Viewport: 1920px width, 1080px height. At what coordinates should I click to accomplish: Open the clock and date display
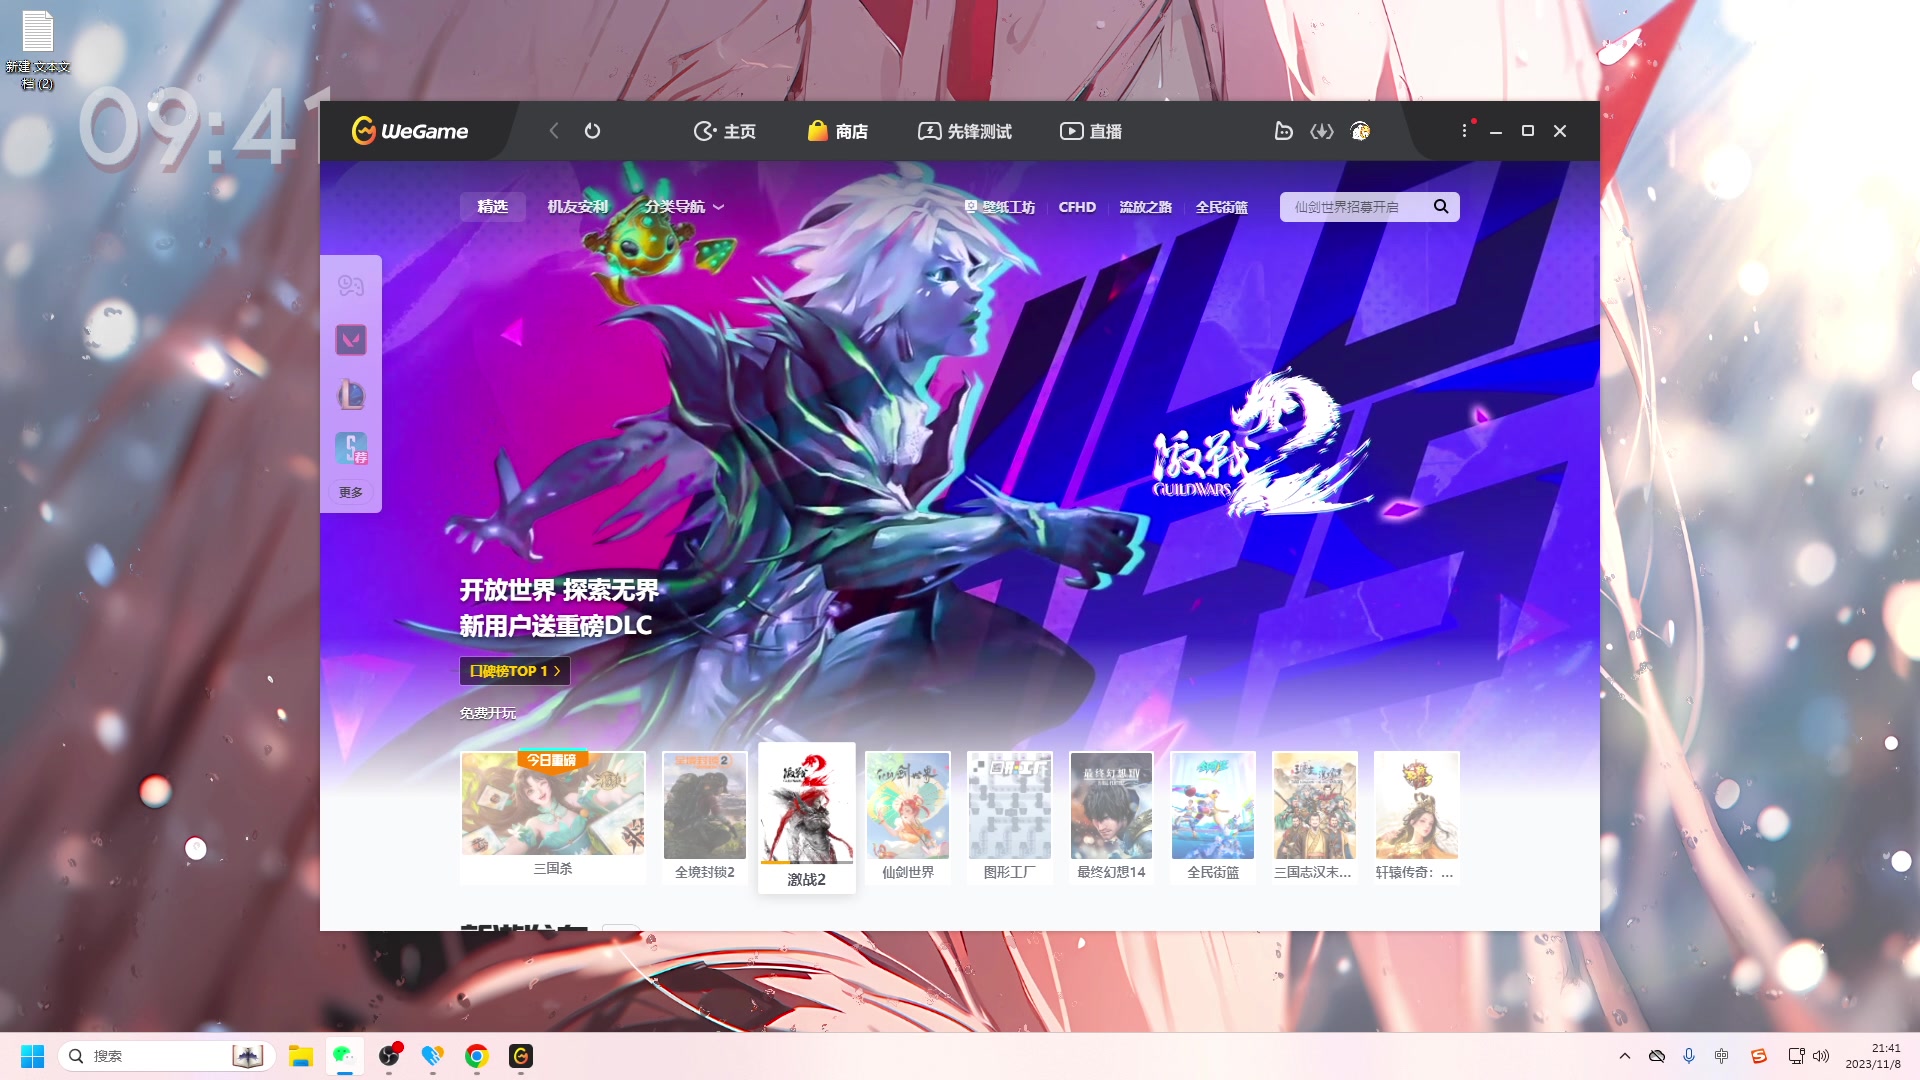click(1873, 1056)
